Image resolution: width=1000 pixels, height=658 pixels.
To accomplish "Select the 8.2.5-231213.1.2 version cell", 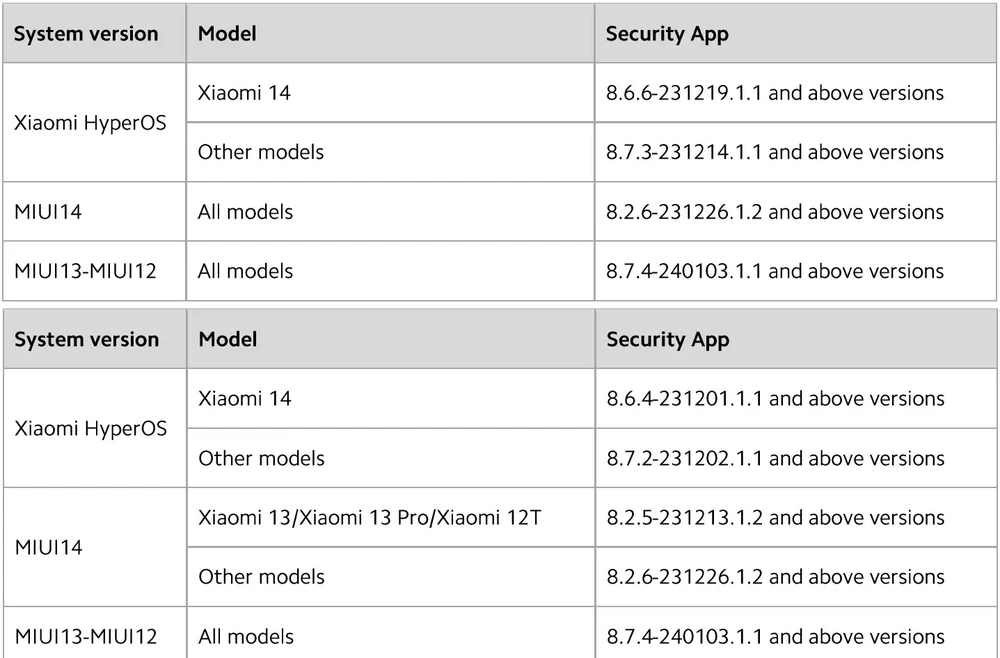I will click(775, 518).
